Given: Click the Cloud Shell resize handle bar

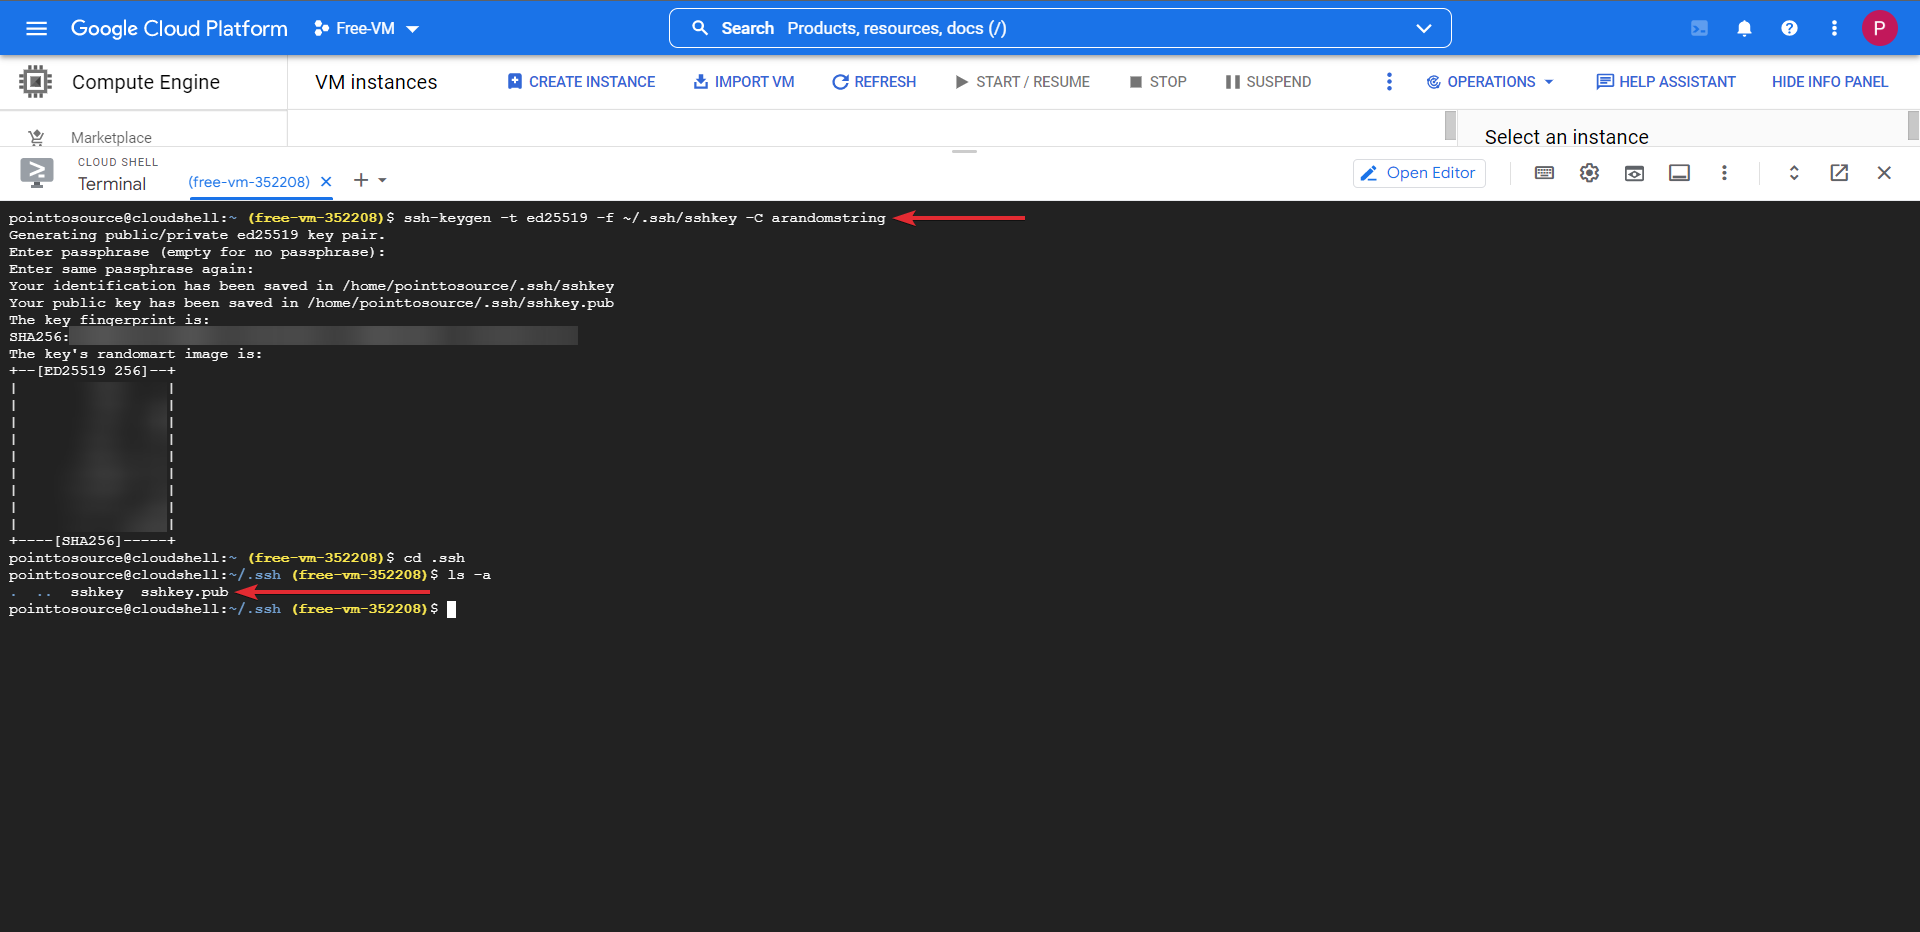Looking at the screenshot, I should pyautogui.click(x=964, y=151).
